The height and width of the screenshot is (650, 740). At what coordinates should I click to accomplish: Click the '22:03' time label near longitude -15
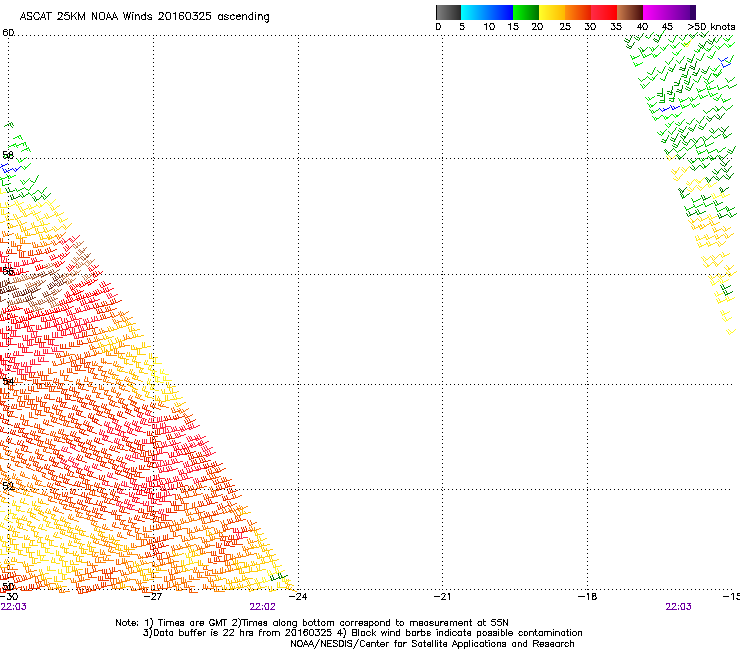tap(678, 607)
